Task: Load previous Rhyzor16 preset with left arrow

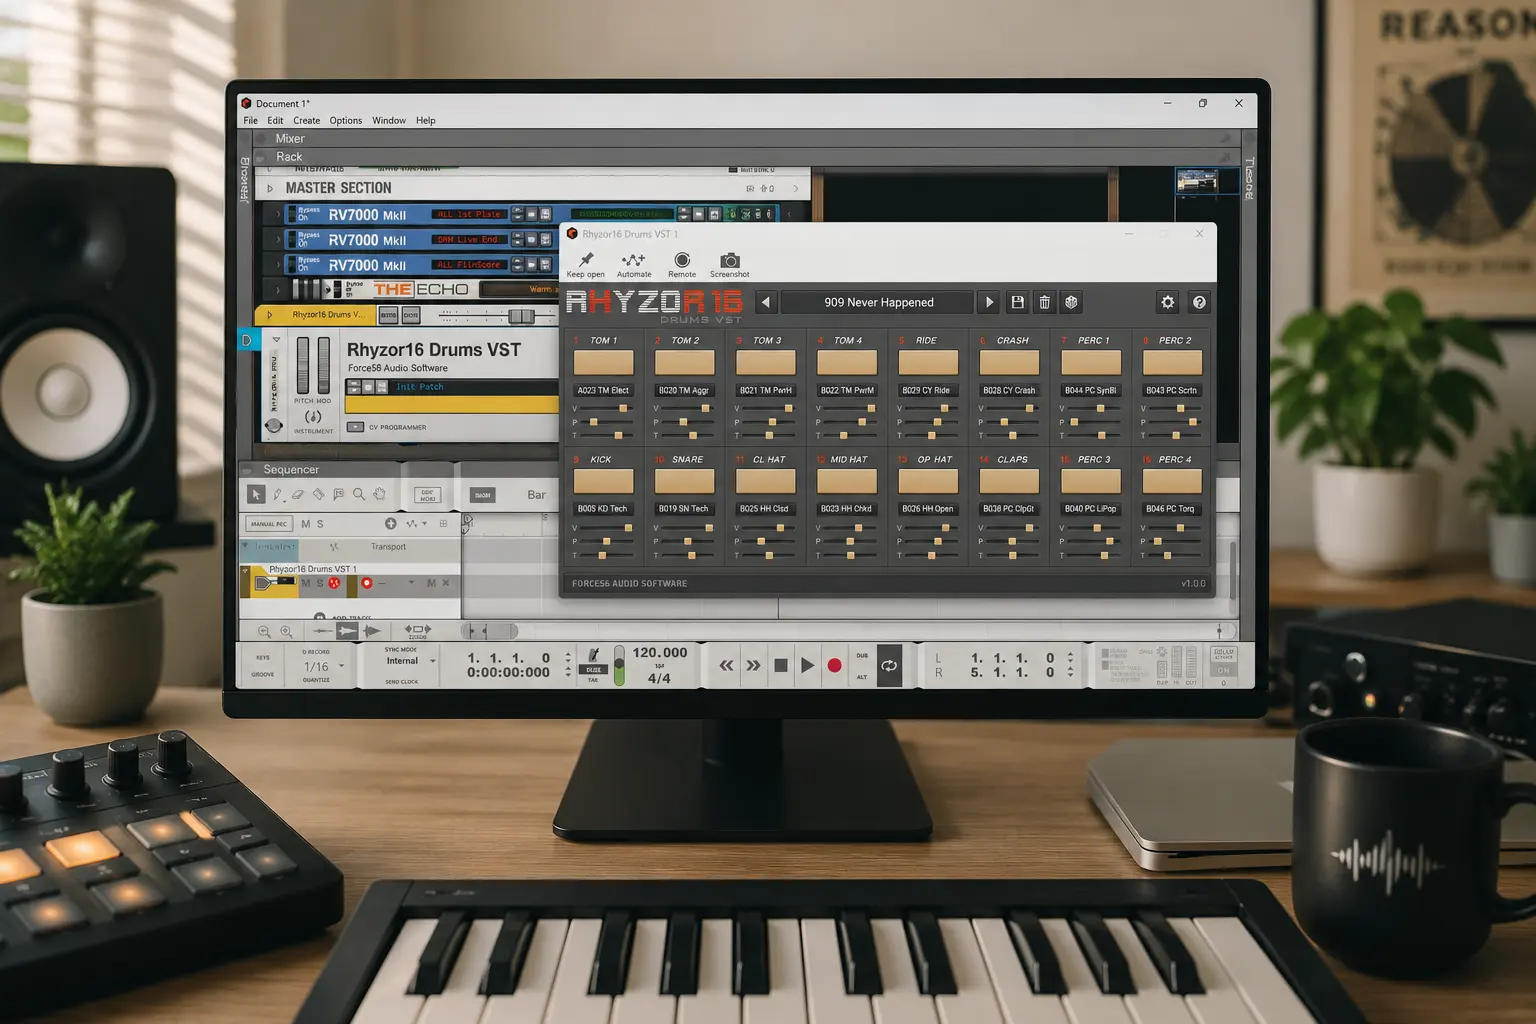Action: [x=766, y=302]
